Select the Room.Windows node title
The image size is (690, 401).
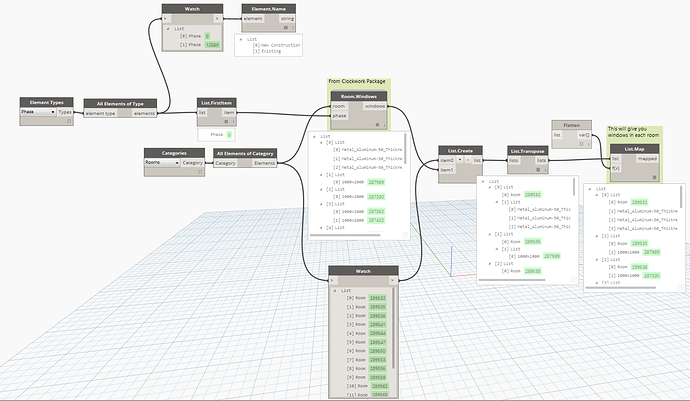click(x=359, y=96)
